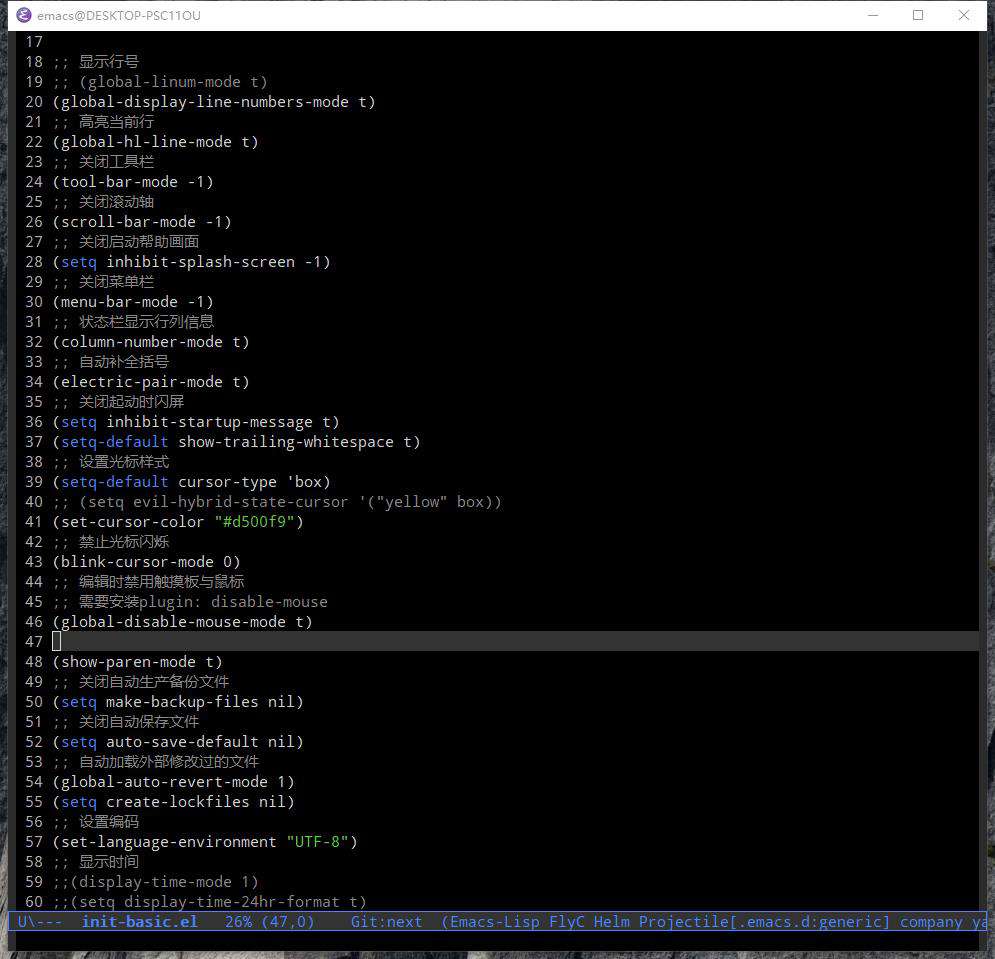Click the create-lockfiles nil line
Viewport: 995px width, 959px height.
pos(174,802)
